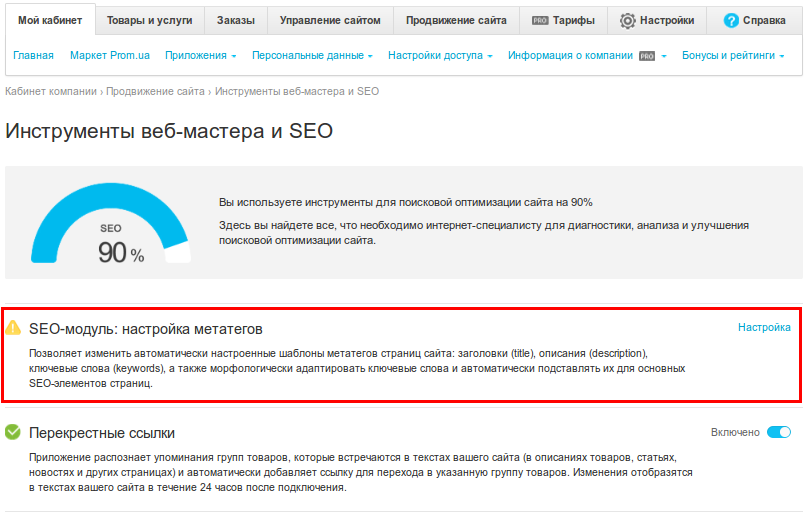Click the Settings gear icon
Screen dimensions: 808x520
point(628,20)
